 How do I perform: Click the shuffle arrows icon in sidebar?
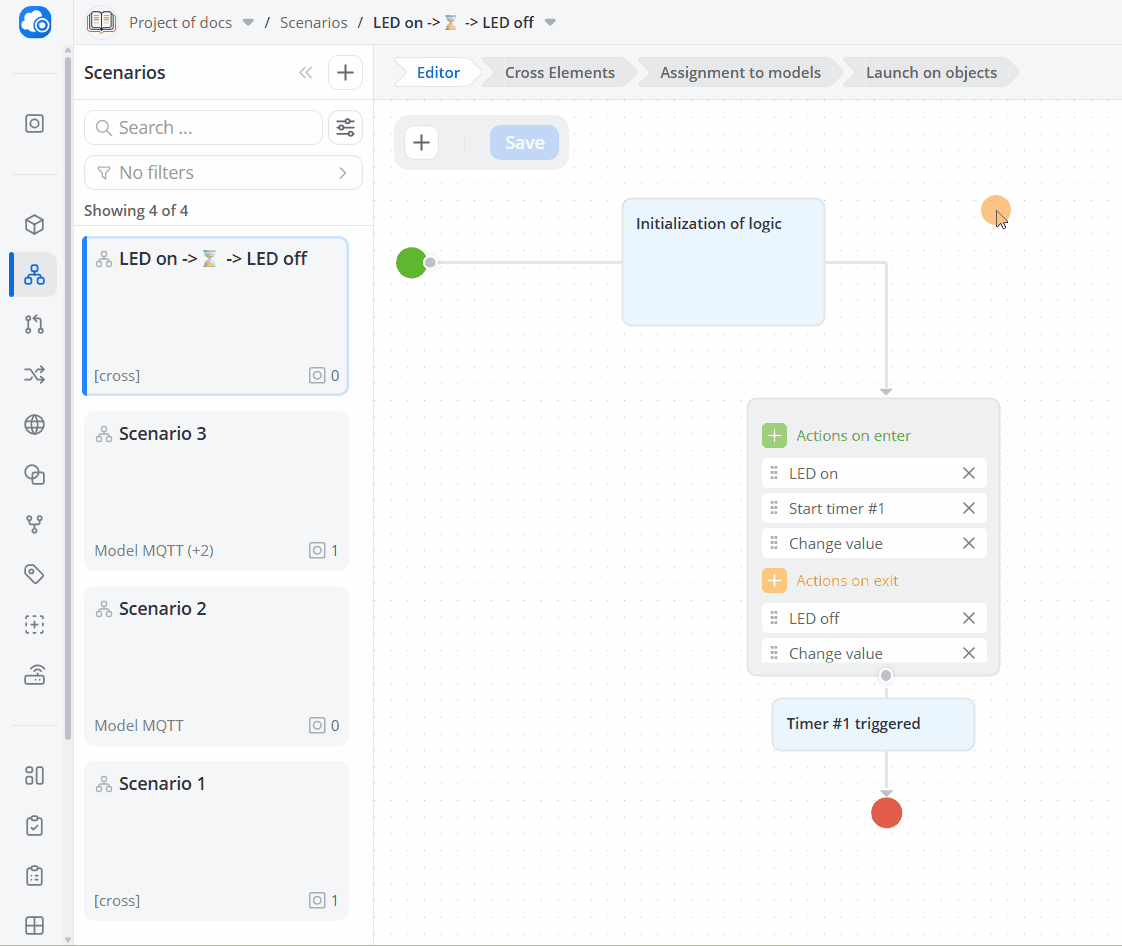pos(34,374)
